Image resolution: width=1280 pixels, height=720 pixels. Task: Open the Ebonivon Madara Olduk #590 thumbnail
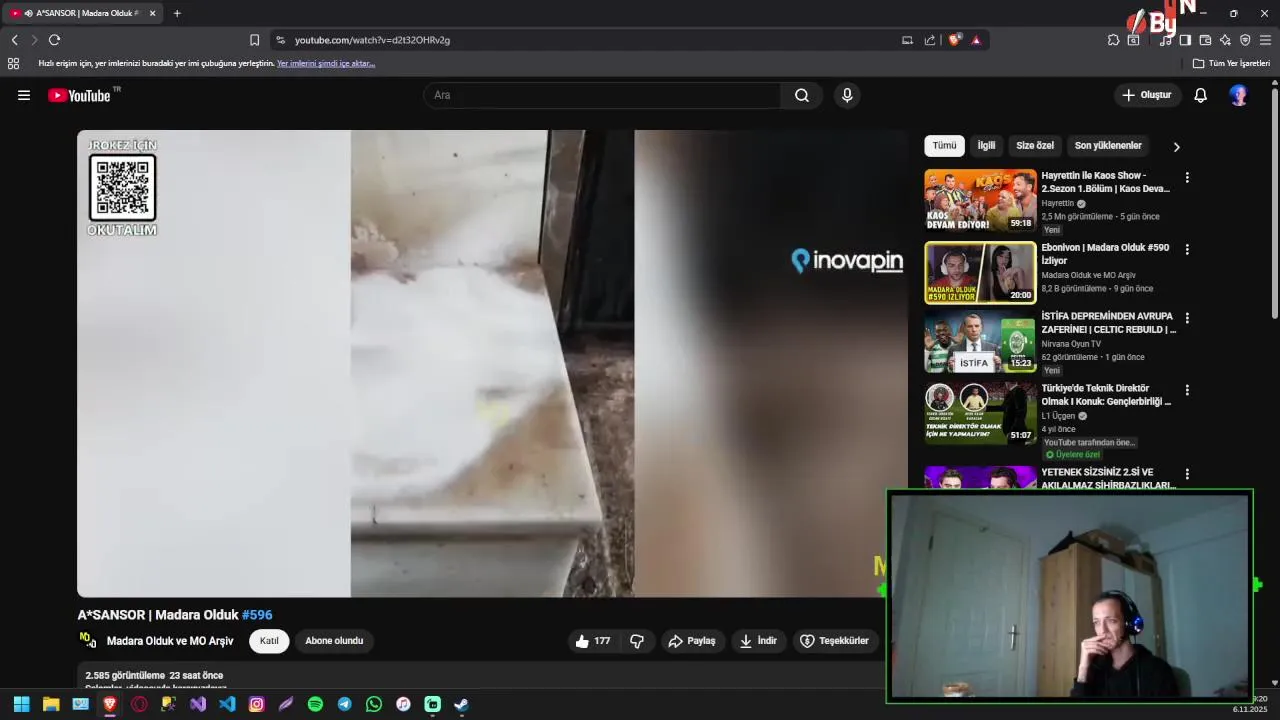[x=980, y=272]
